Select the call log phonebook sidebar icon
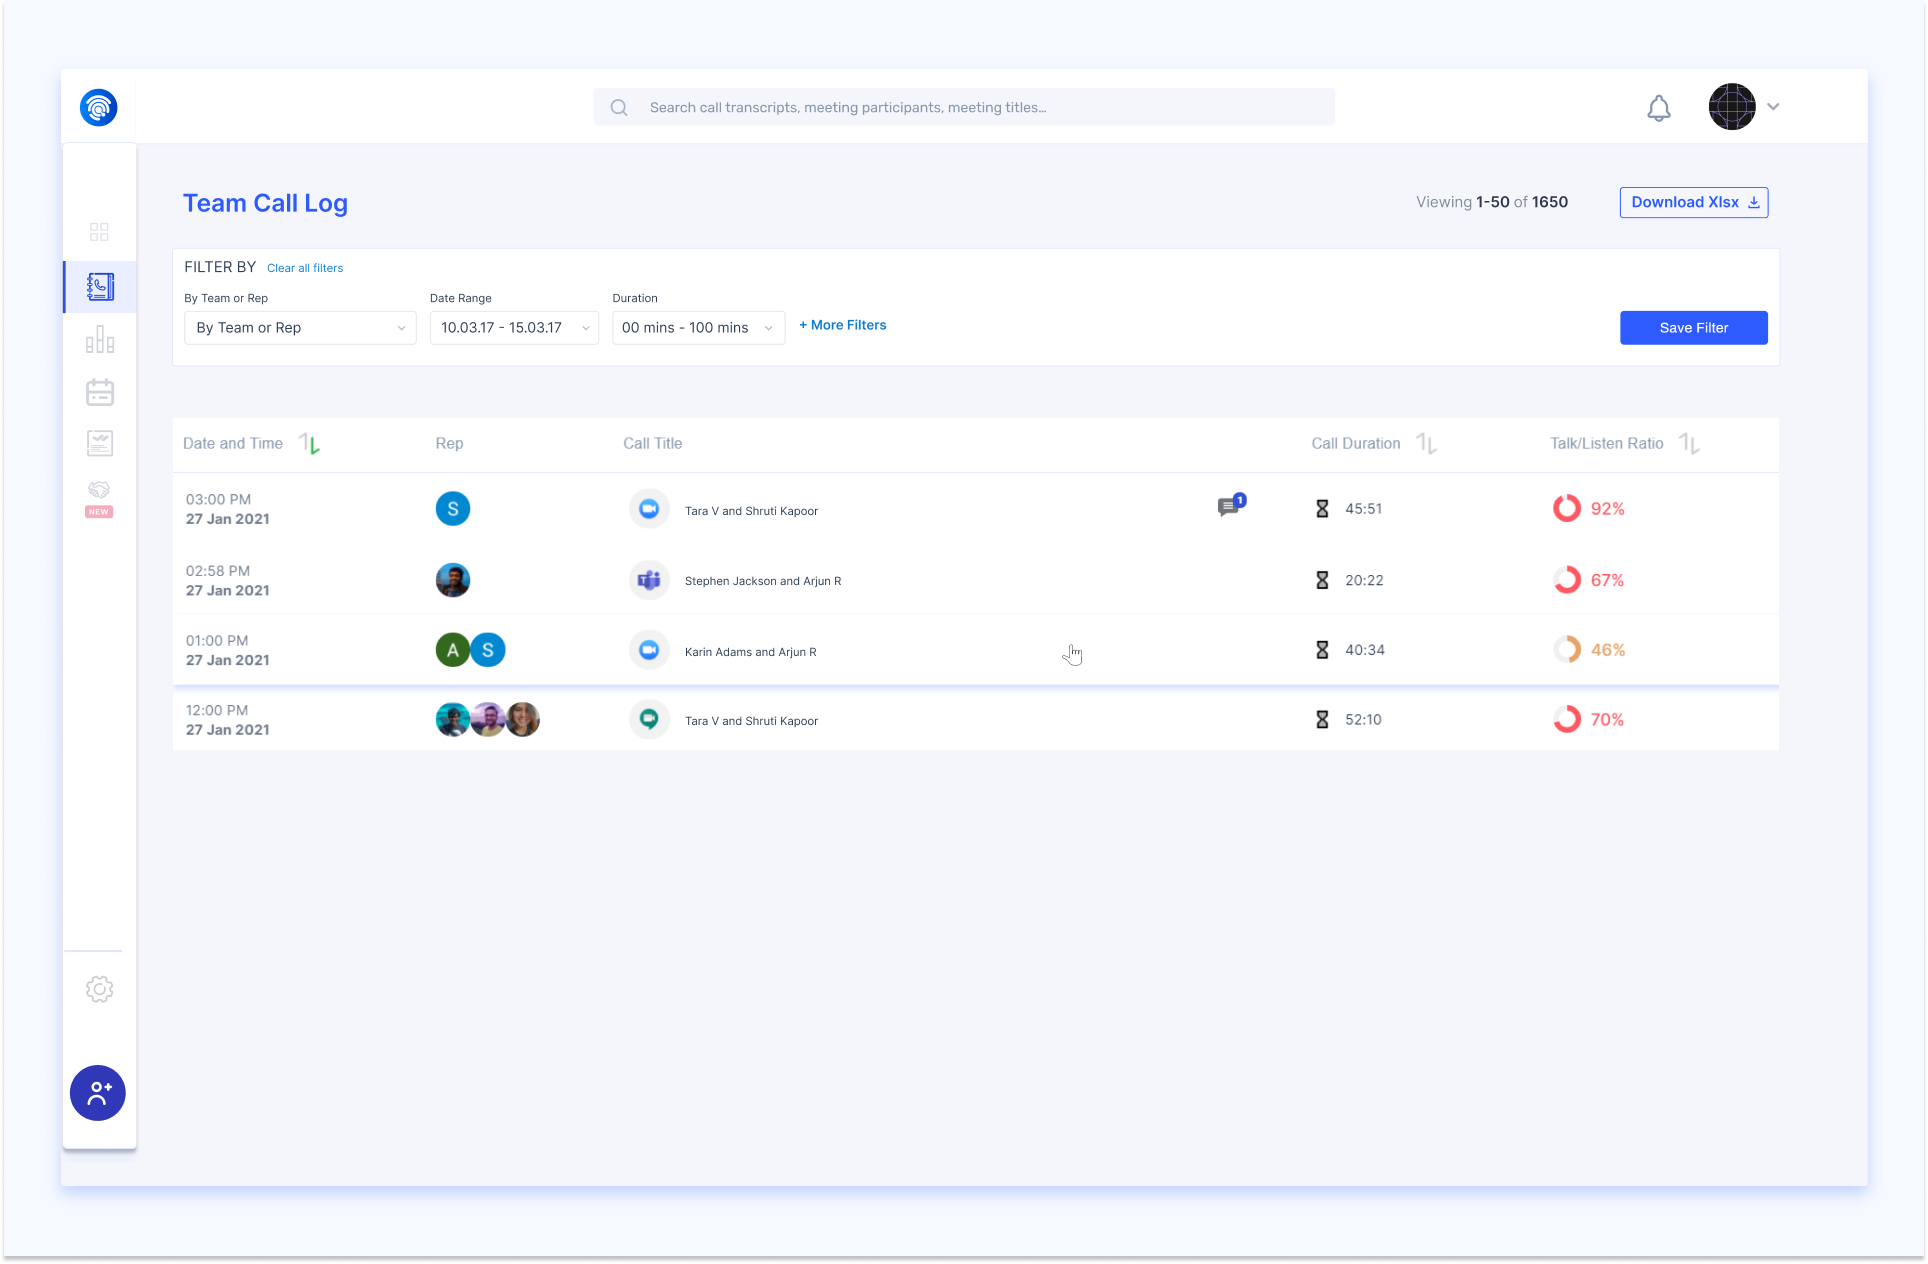The height and width of the screenshot is (1264, 1928). [100, 287]
